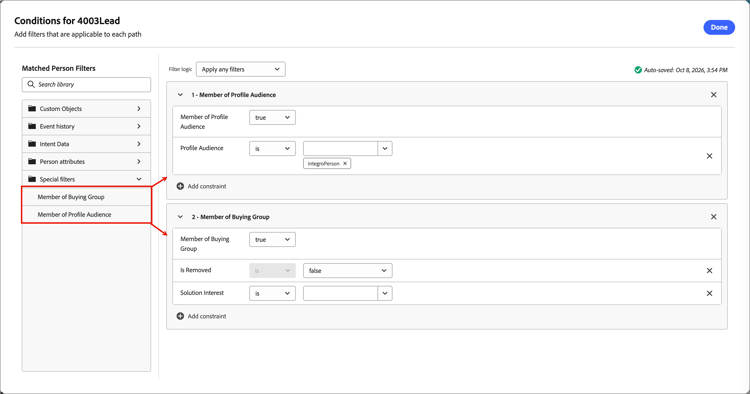This screenshot has height=394, width=750.
Task: Open the Is Removed false dropdown
Action: point(348,271)
